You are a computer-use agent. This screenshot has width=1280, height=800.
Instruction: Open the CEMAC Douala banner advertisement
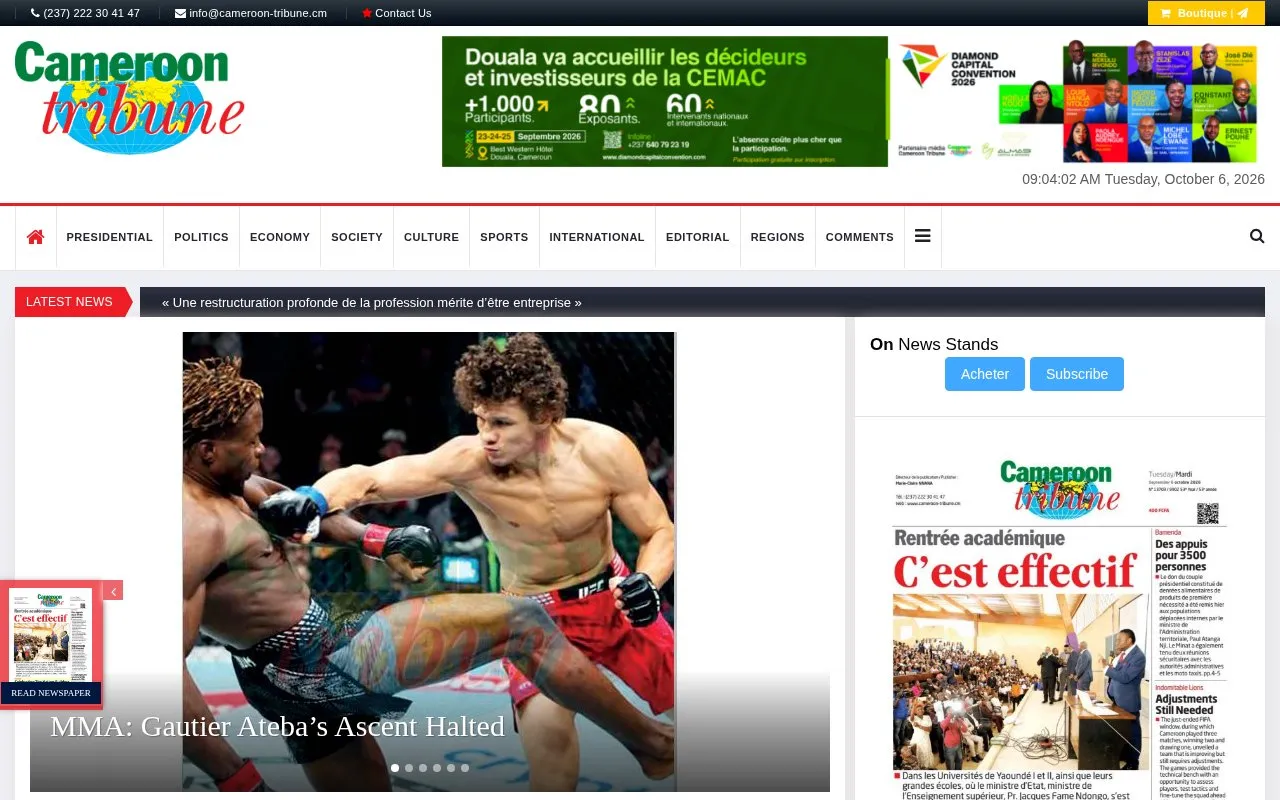(x=851, y=101)
